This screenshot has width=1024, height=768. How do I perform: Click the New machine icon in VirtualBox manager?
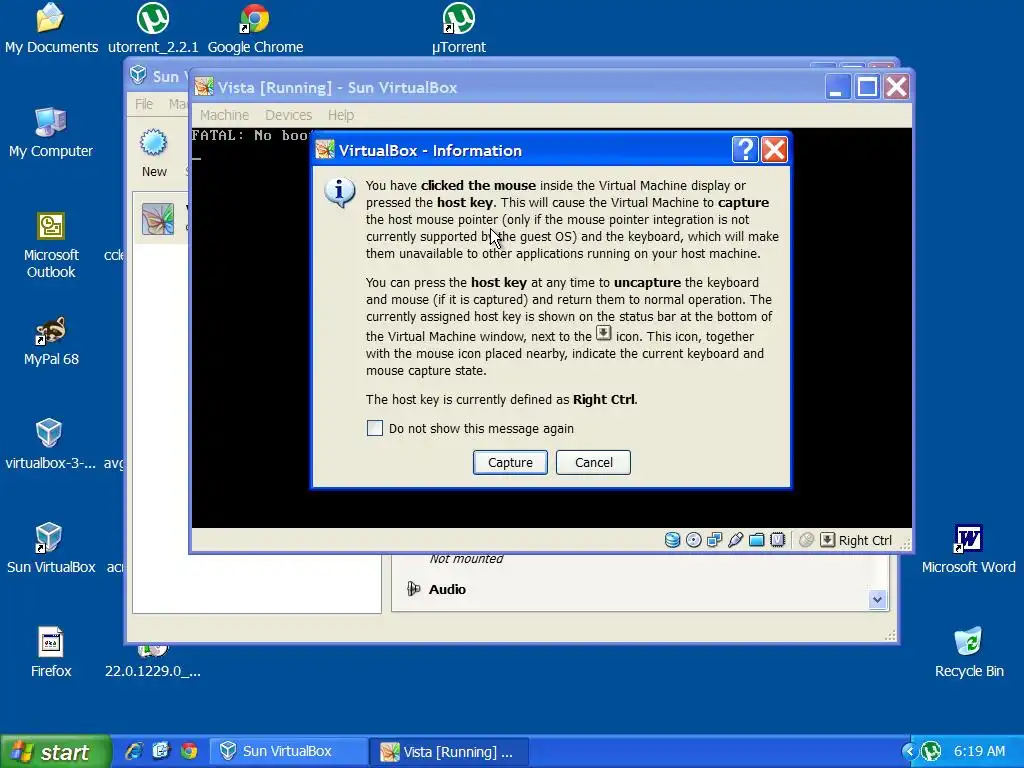tap(153, 143)
